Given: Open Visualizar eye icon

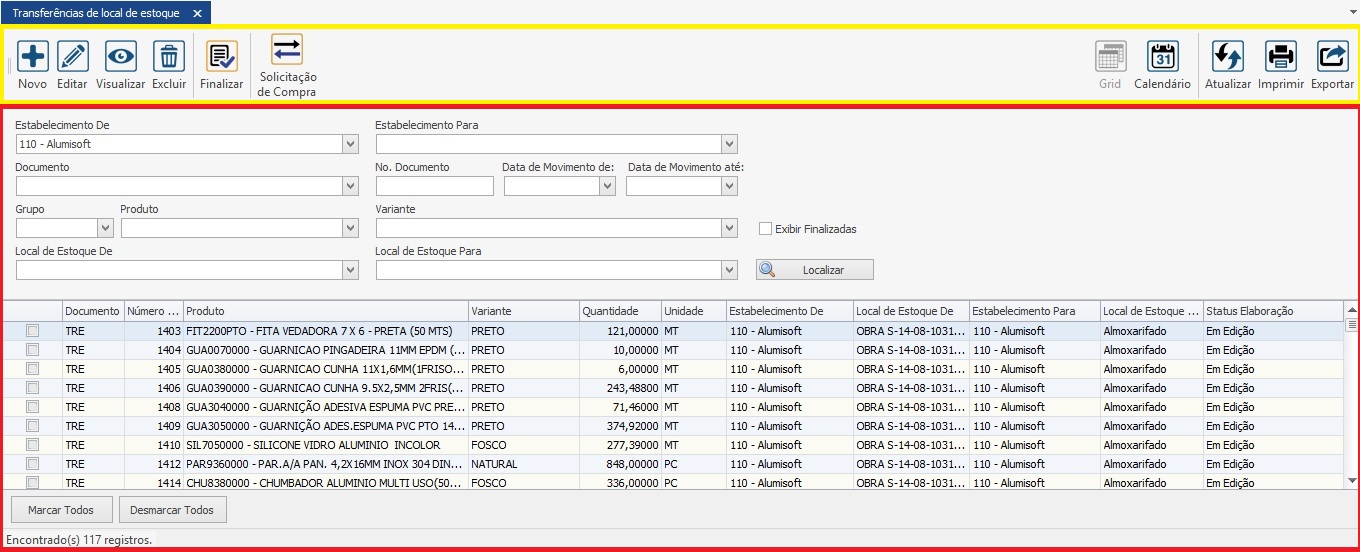Looking at the screenshot, I should pyautogui.click(x=121, y=56).
